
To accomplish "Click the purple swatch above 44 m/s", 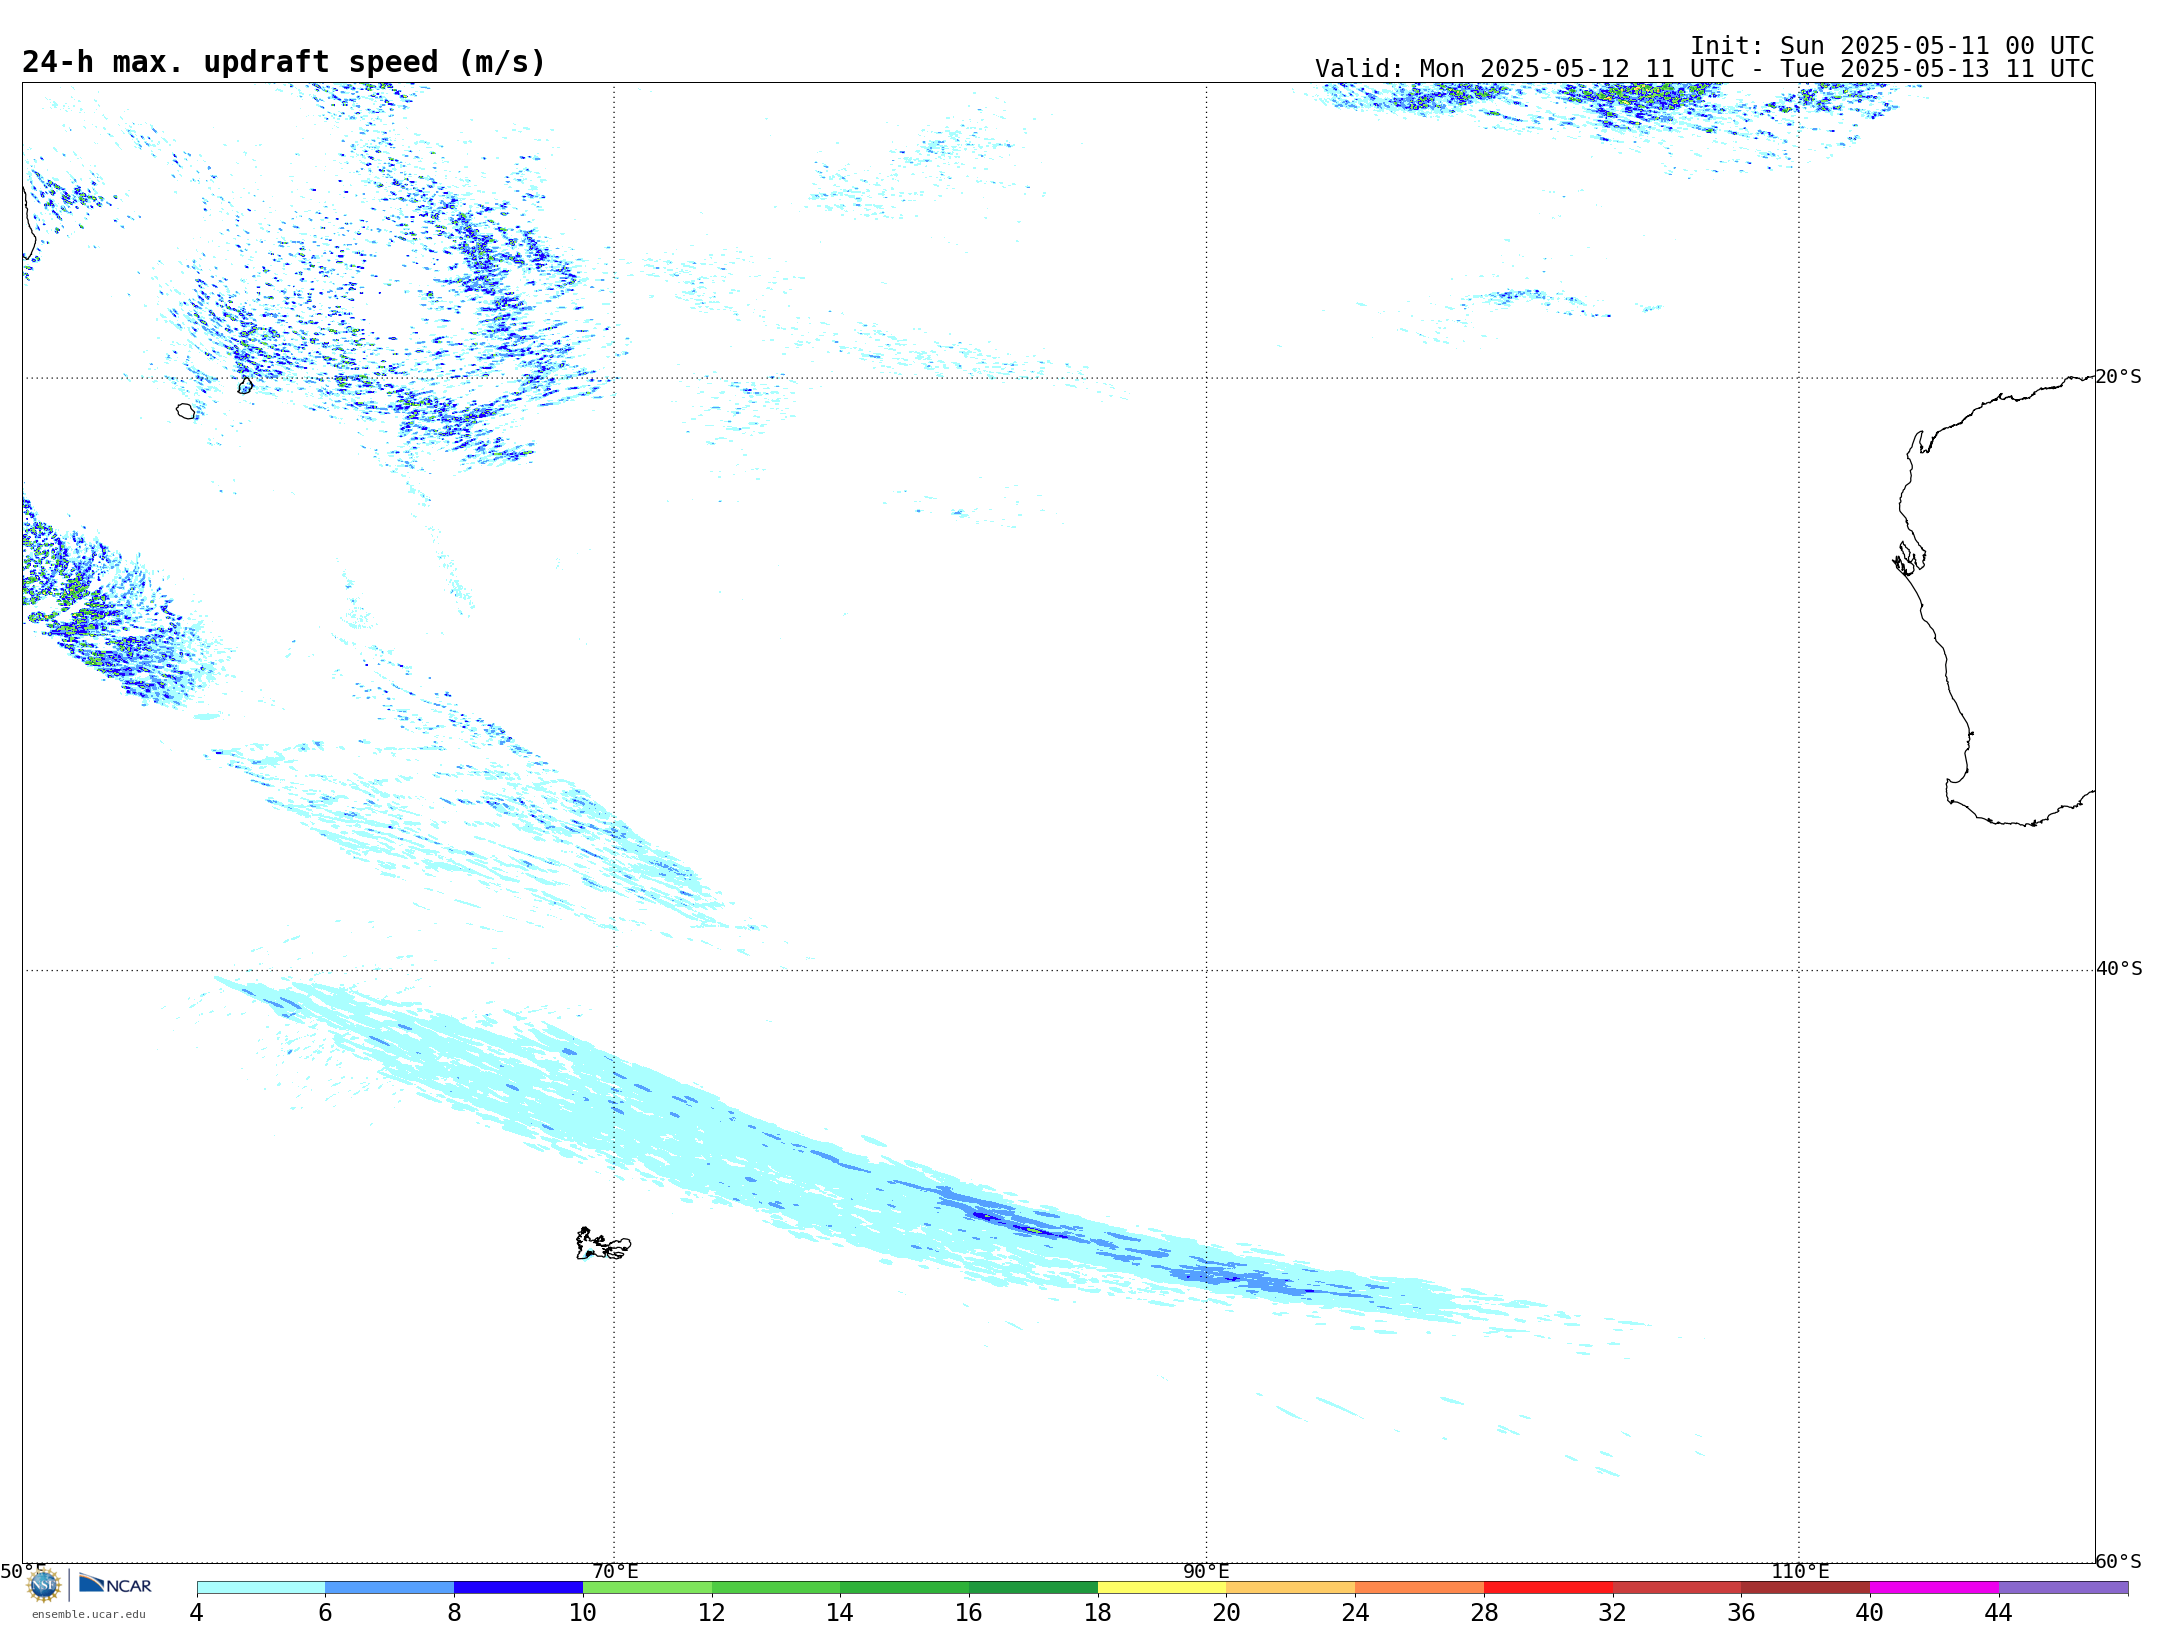I will (2063, 1588).
